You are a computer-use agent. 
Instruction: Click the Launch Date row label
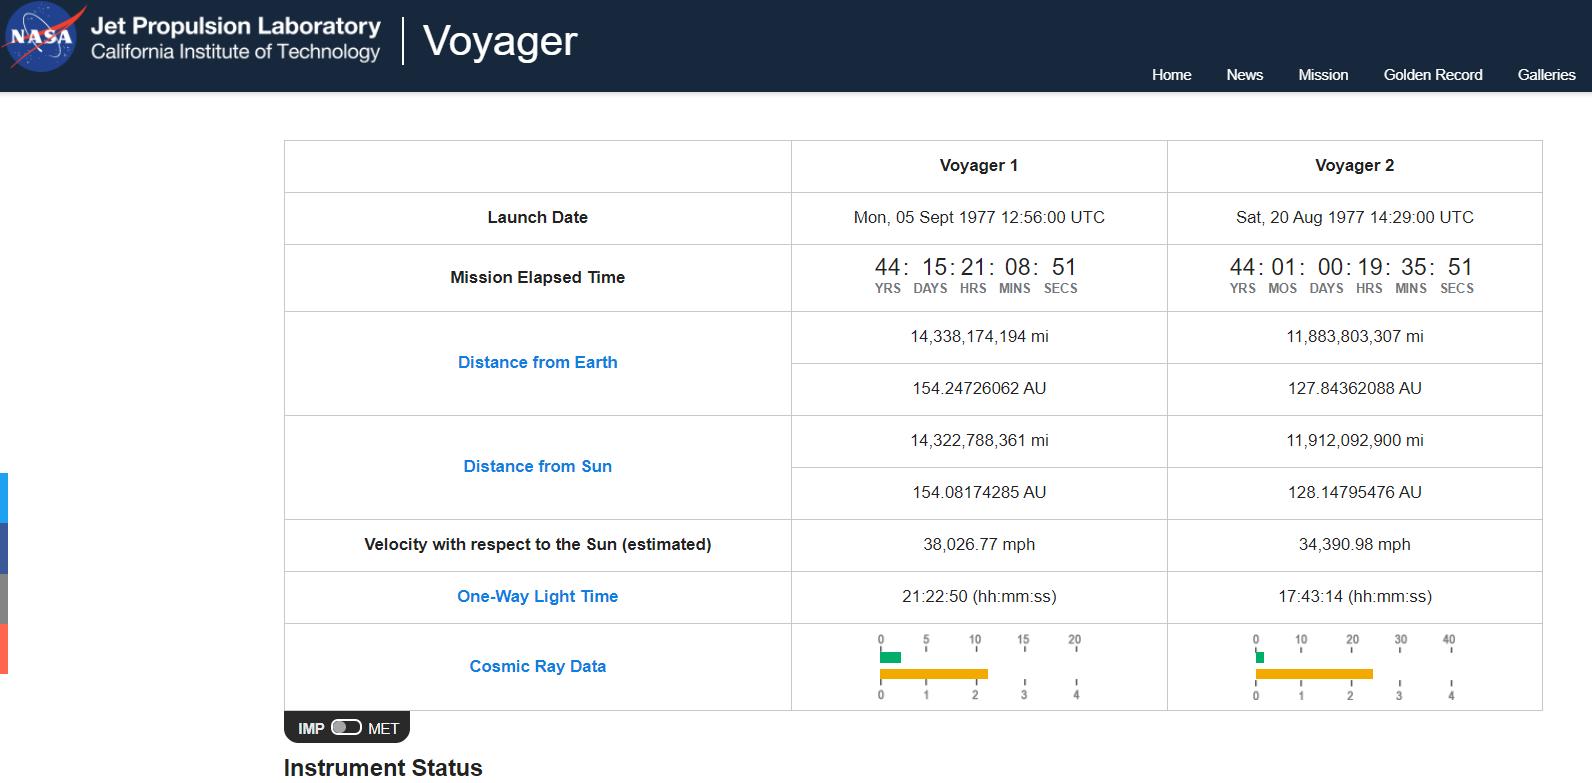538,218
